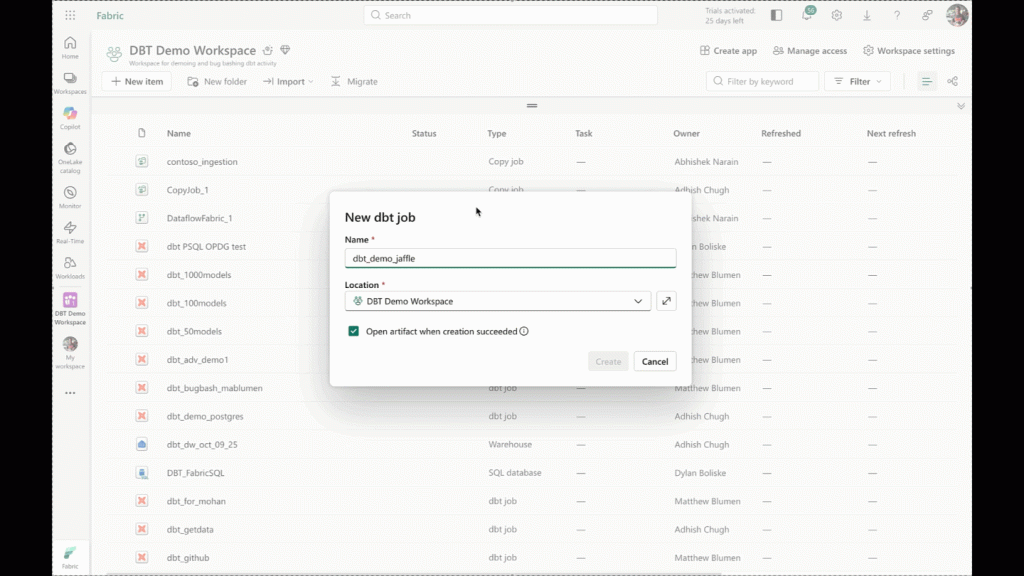
Task: Open Copilot from the left sidebar
Action: [69, 115]
